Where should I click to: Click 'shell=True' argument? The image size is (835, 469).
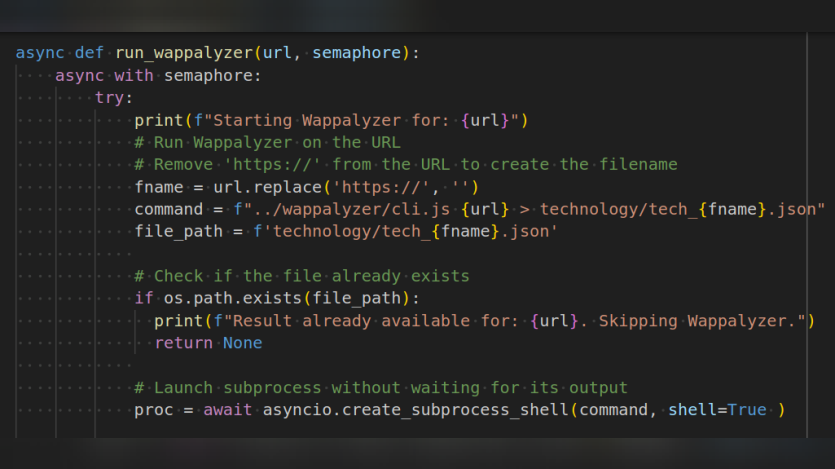tap(717, 410)
